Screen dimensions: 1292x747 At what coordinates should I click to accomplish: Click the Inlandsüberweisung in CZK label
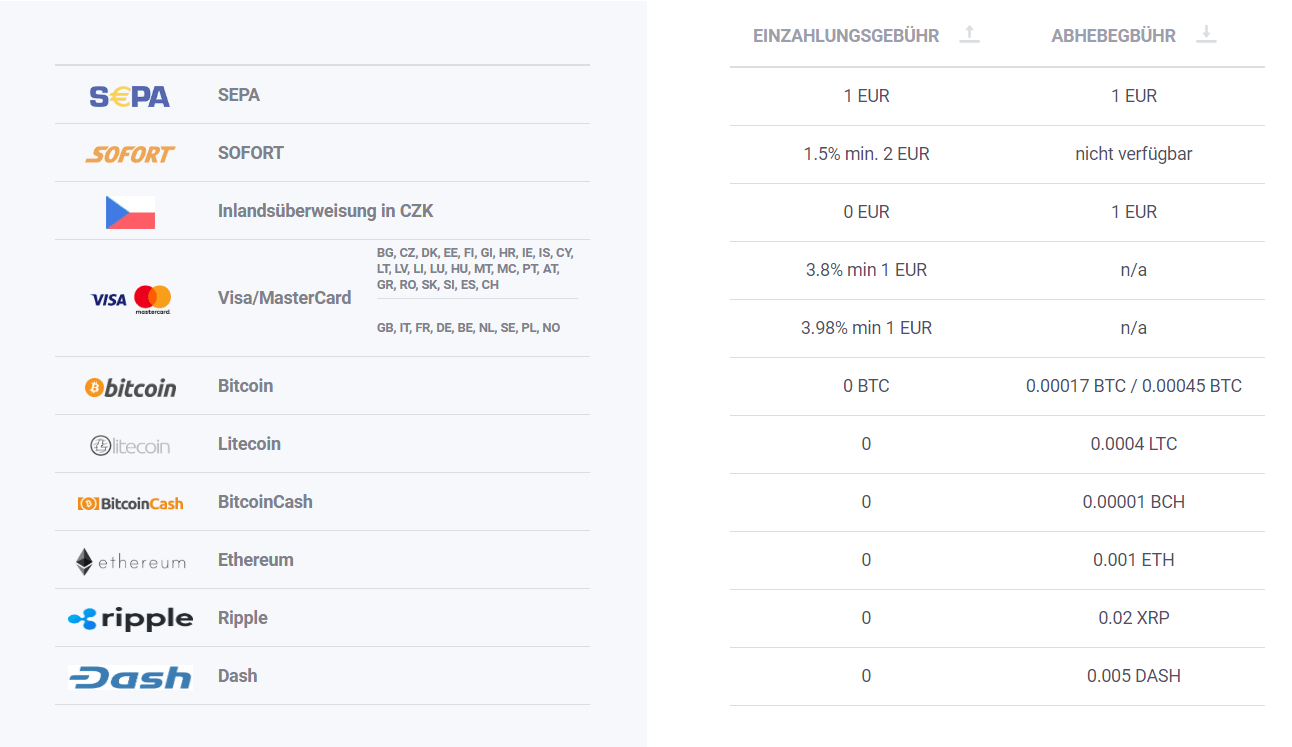[326, 211]
